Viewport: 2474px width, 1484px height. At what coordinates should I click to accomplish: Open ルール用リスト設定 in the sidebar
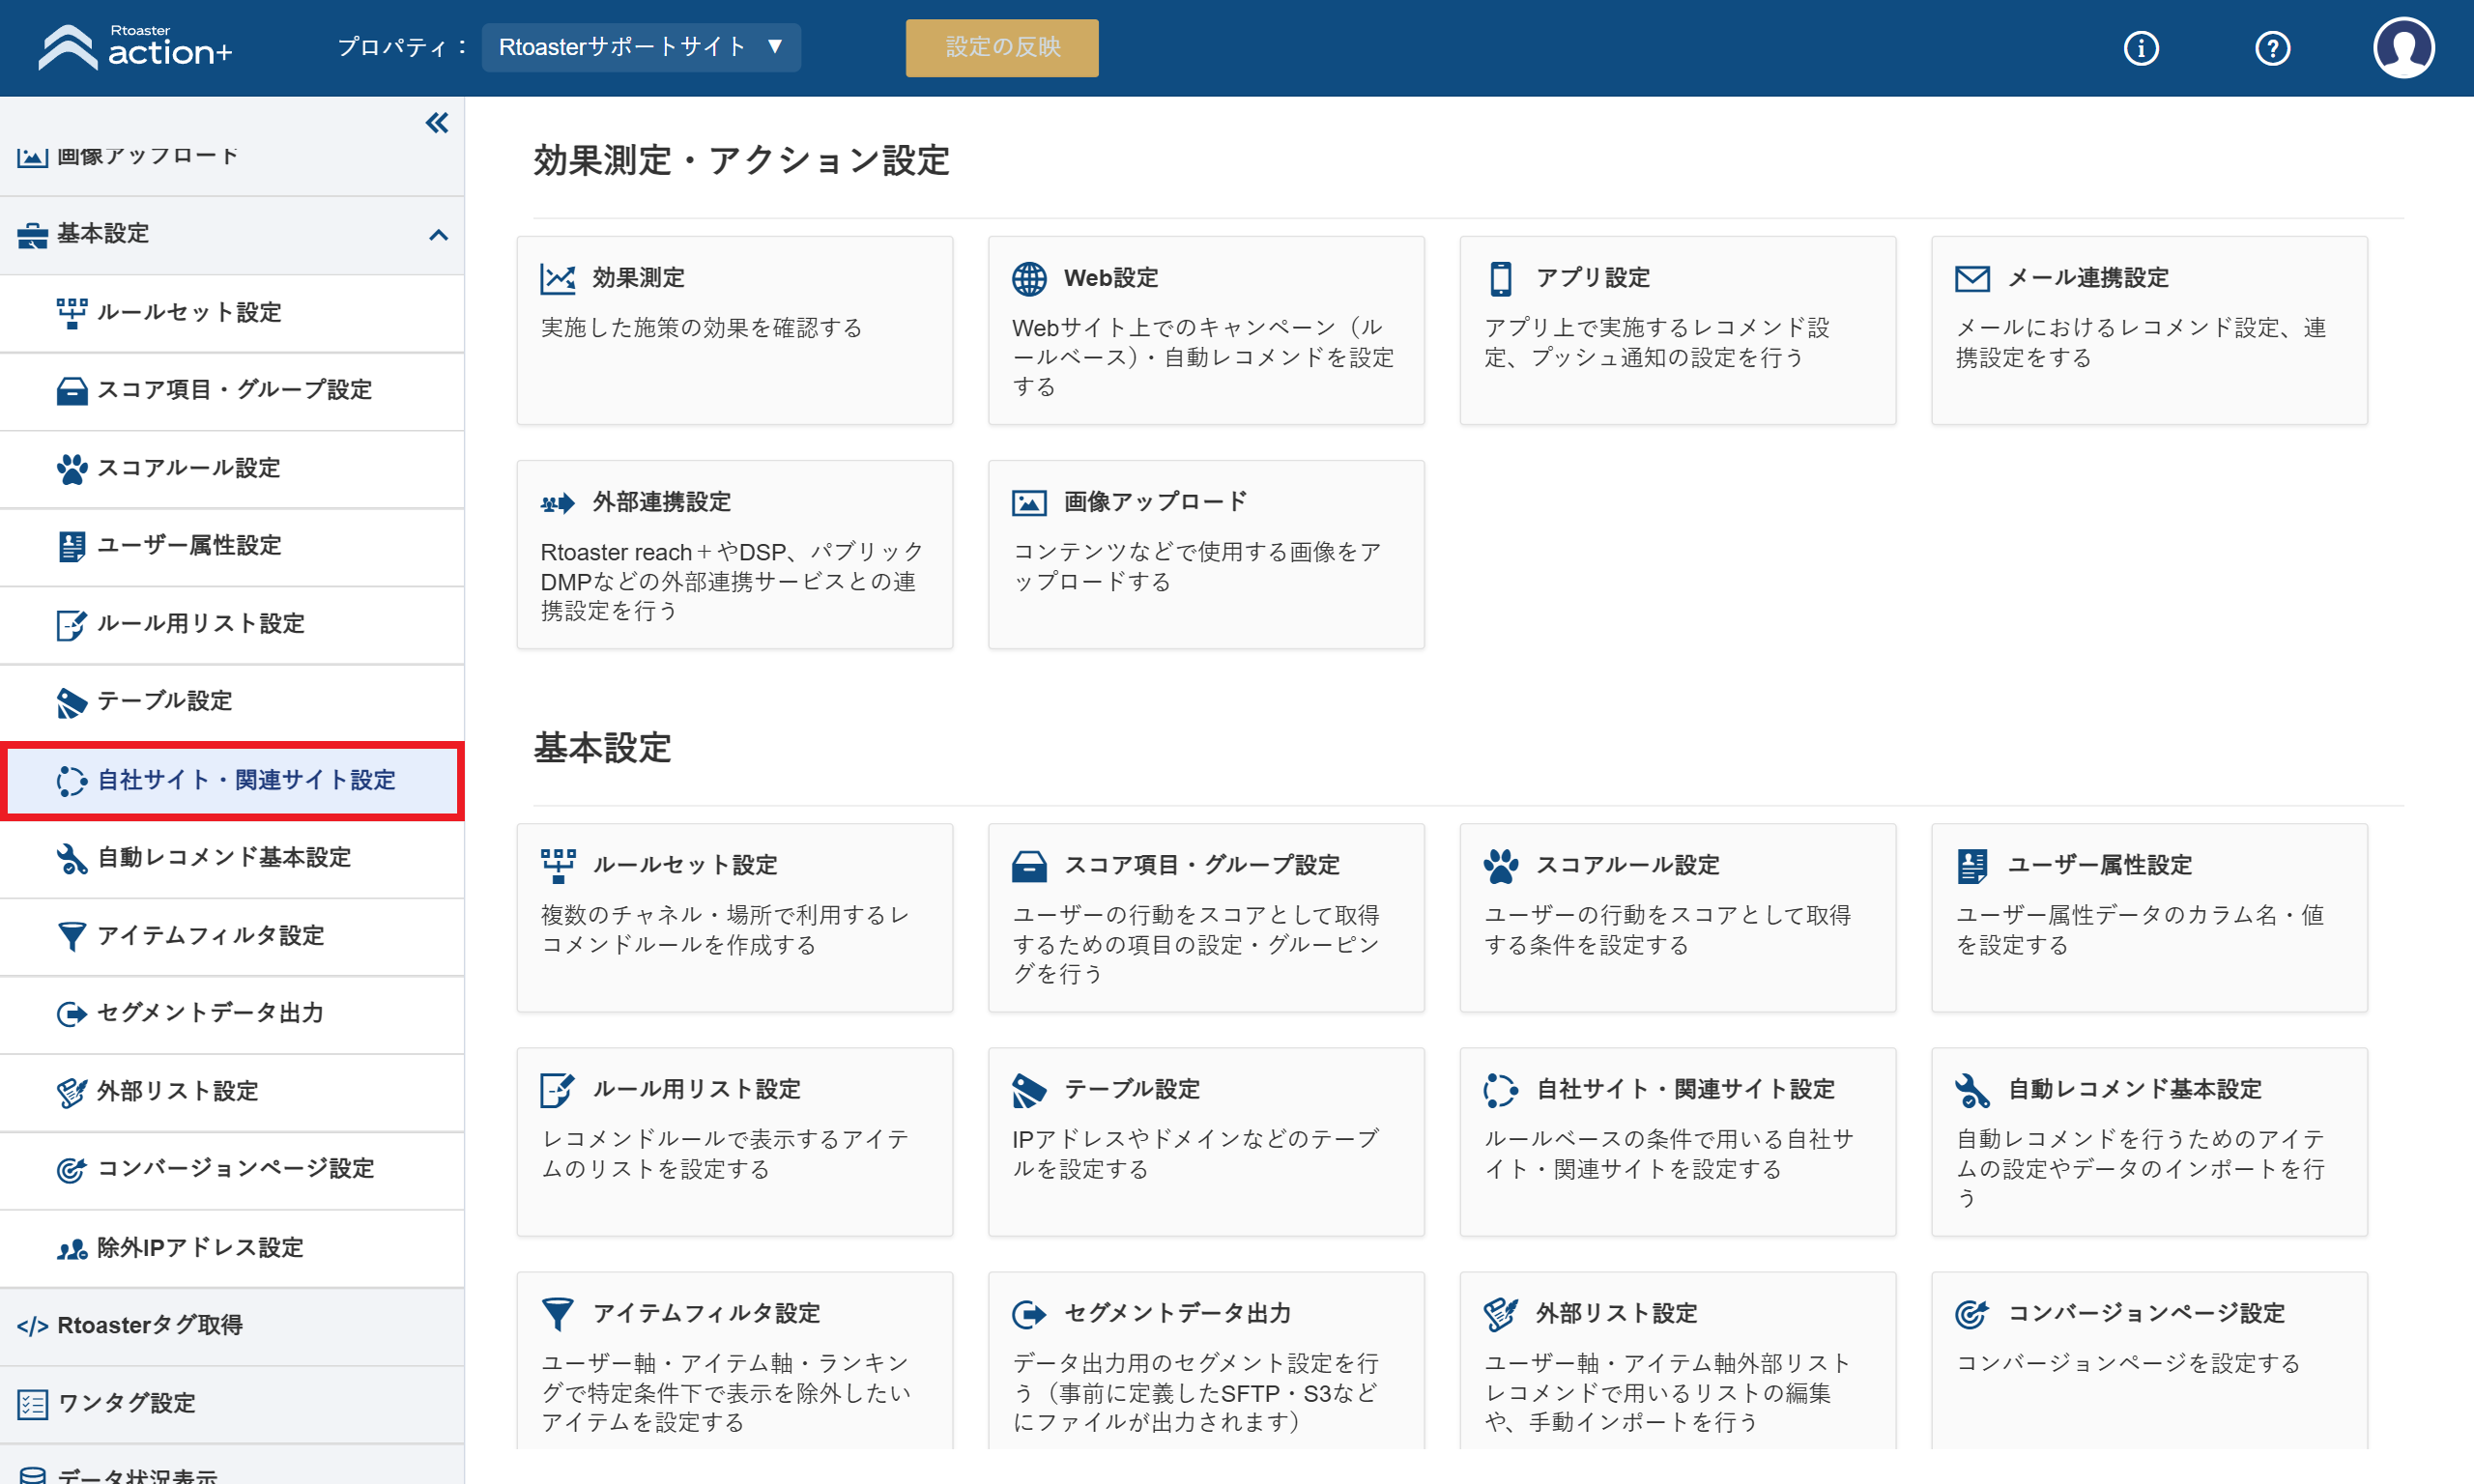[x=232, y=625]
